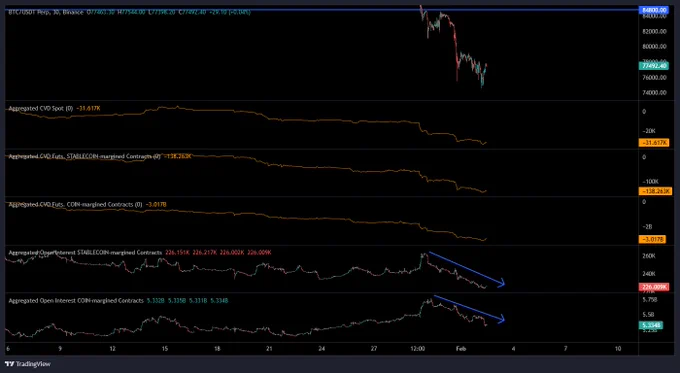Click the orange -31.617K scale tag
The image size is (680, 373).
654,143
